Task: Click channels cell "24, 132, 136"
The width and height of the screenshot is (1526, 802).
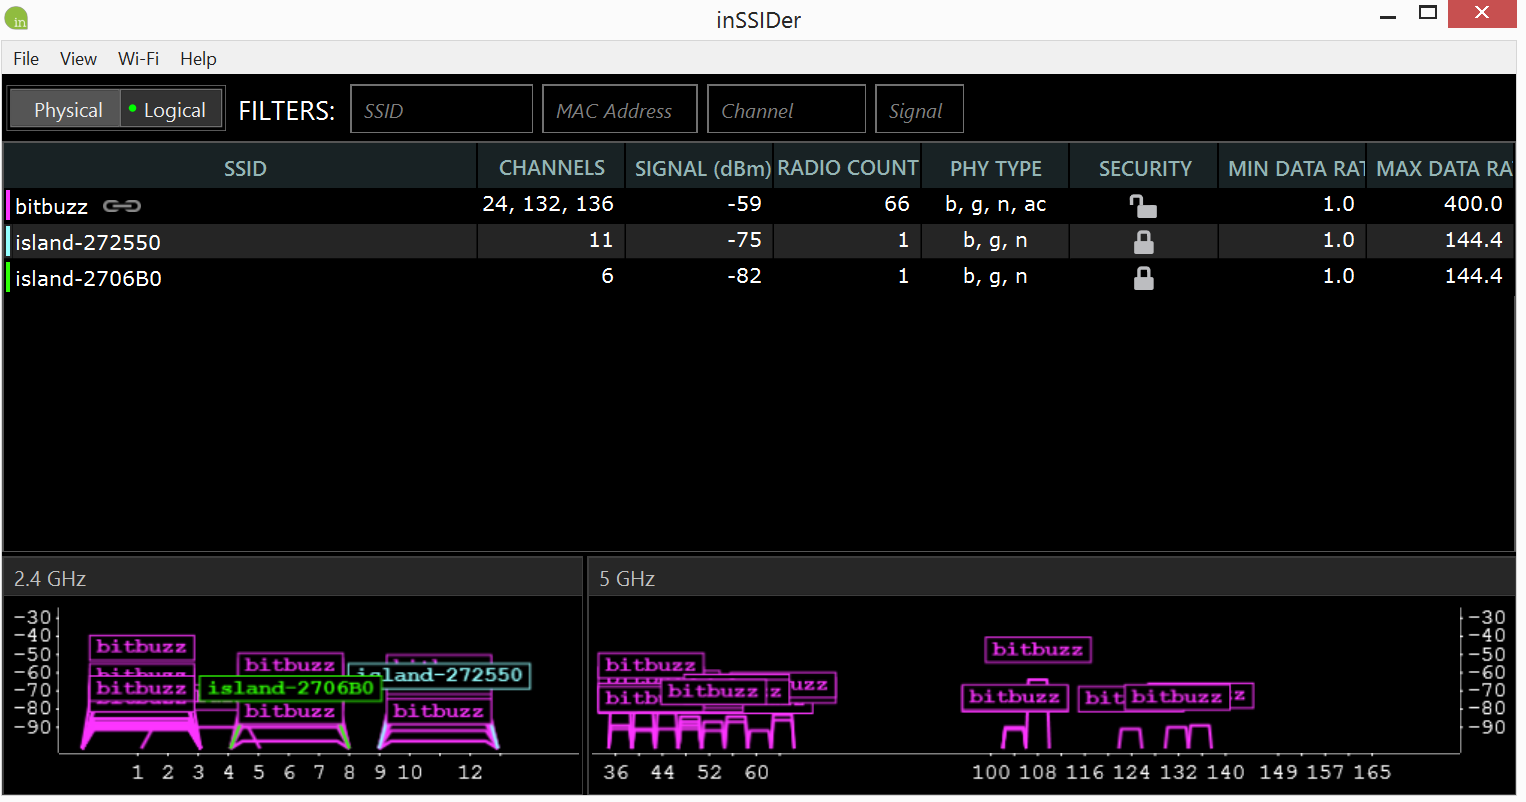Action: point(548,204)
